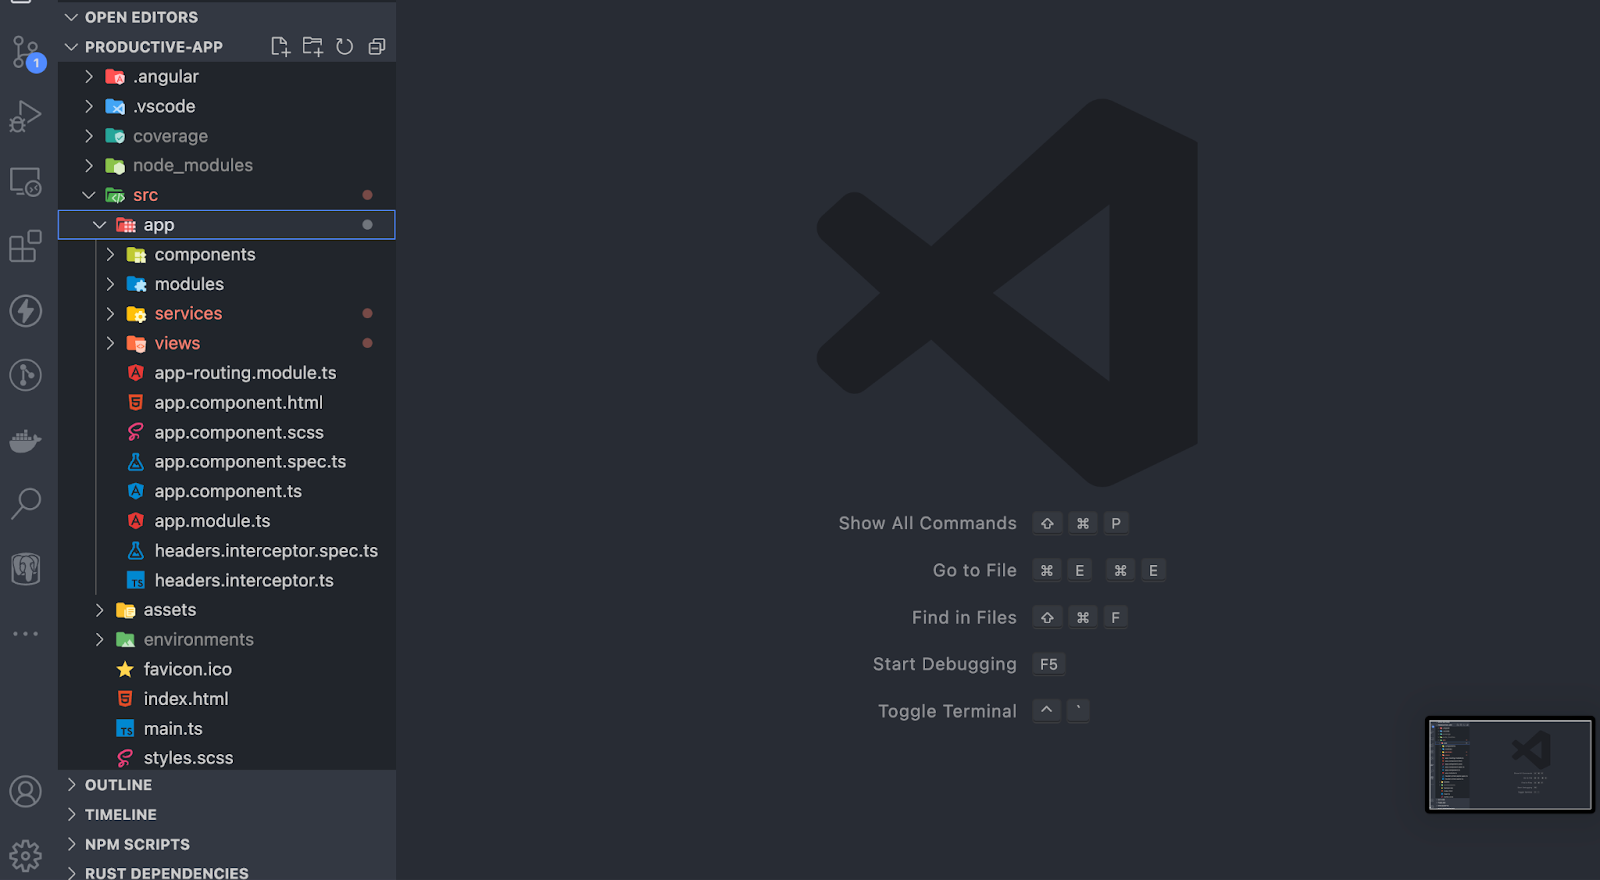This screenshot has height=880, width=1600.
Task: Open the Remote Explorer icon
Action: point(26,182)
